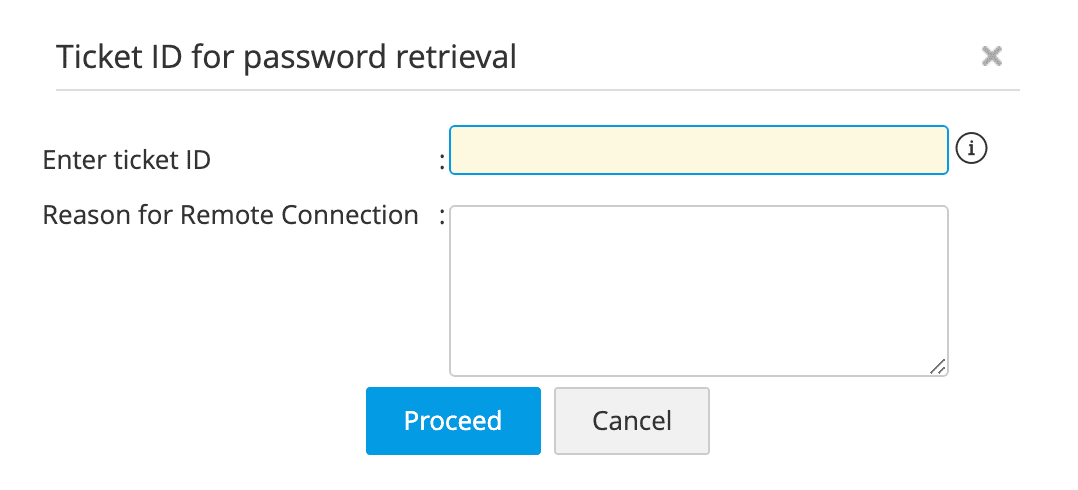The image size is (1078, 490).
Task: Click the Cancel button
Action: [x=632, y=421]
